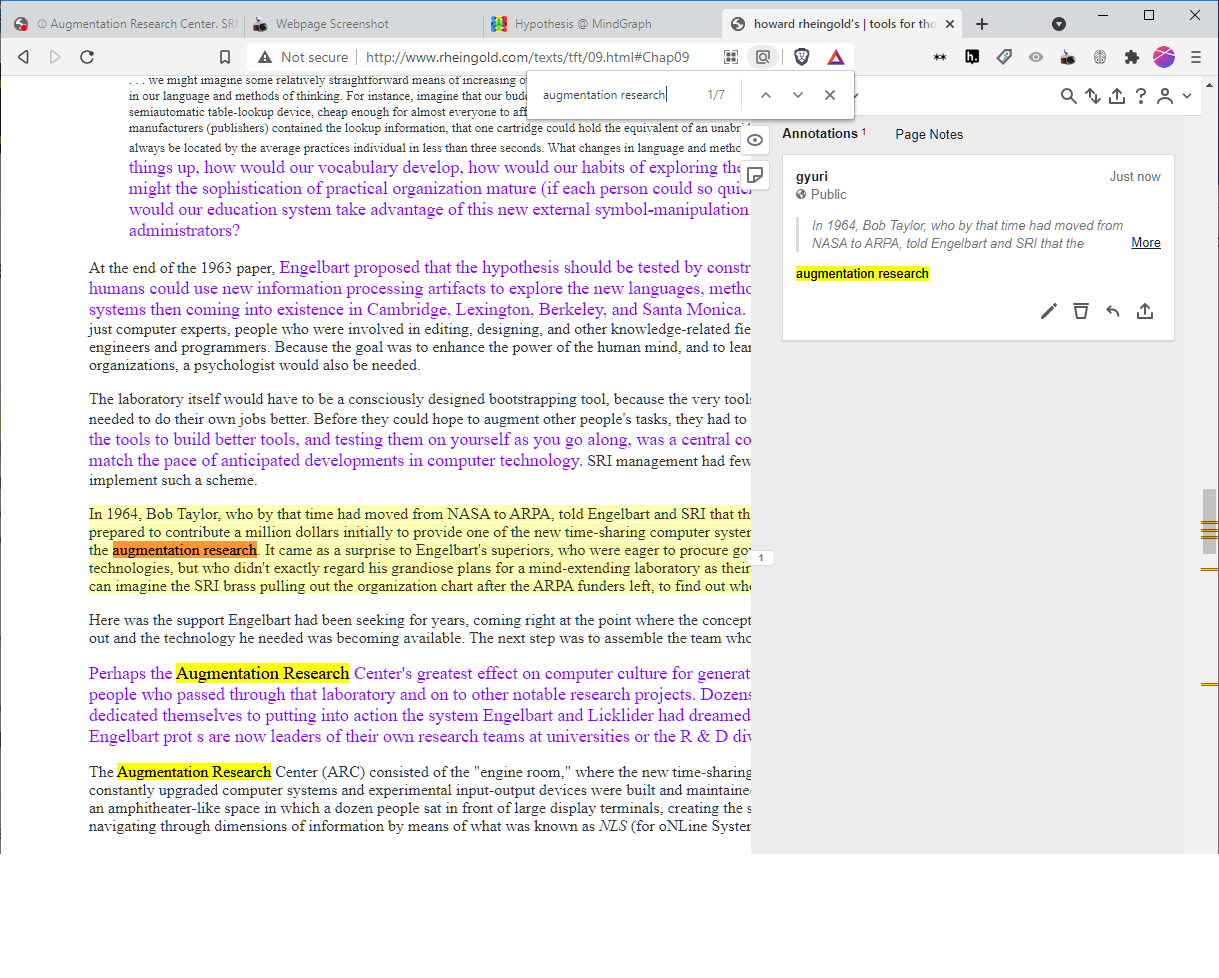Click the brain extension icon
This screenshot has width=1219, height=978.
[1100, 57]
